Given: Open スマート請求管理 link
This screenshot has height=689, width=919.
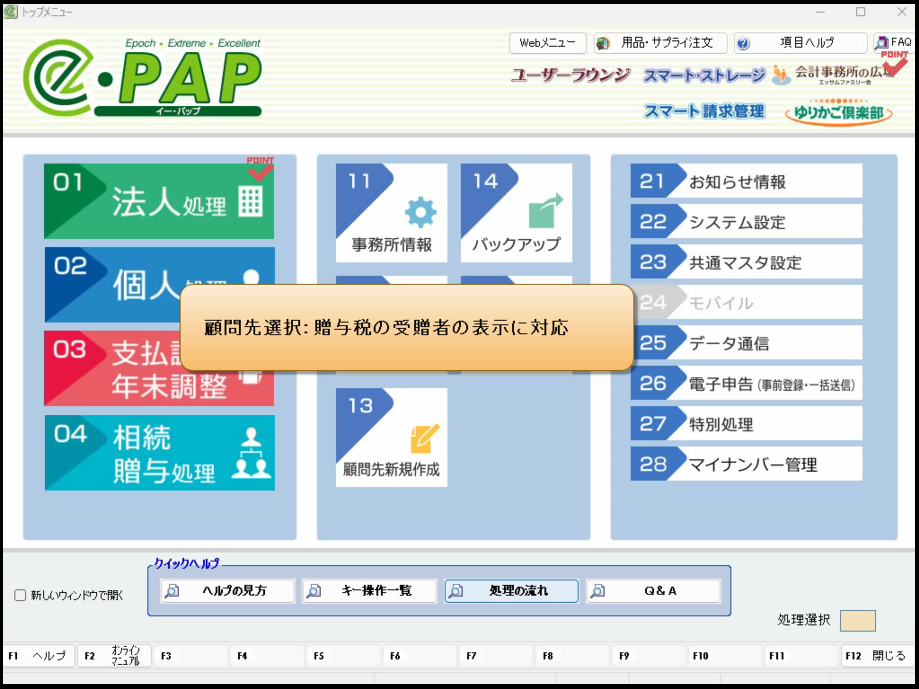Looking at the screenshot, I should pos(704,111).
